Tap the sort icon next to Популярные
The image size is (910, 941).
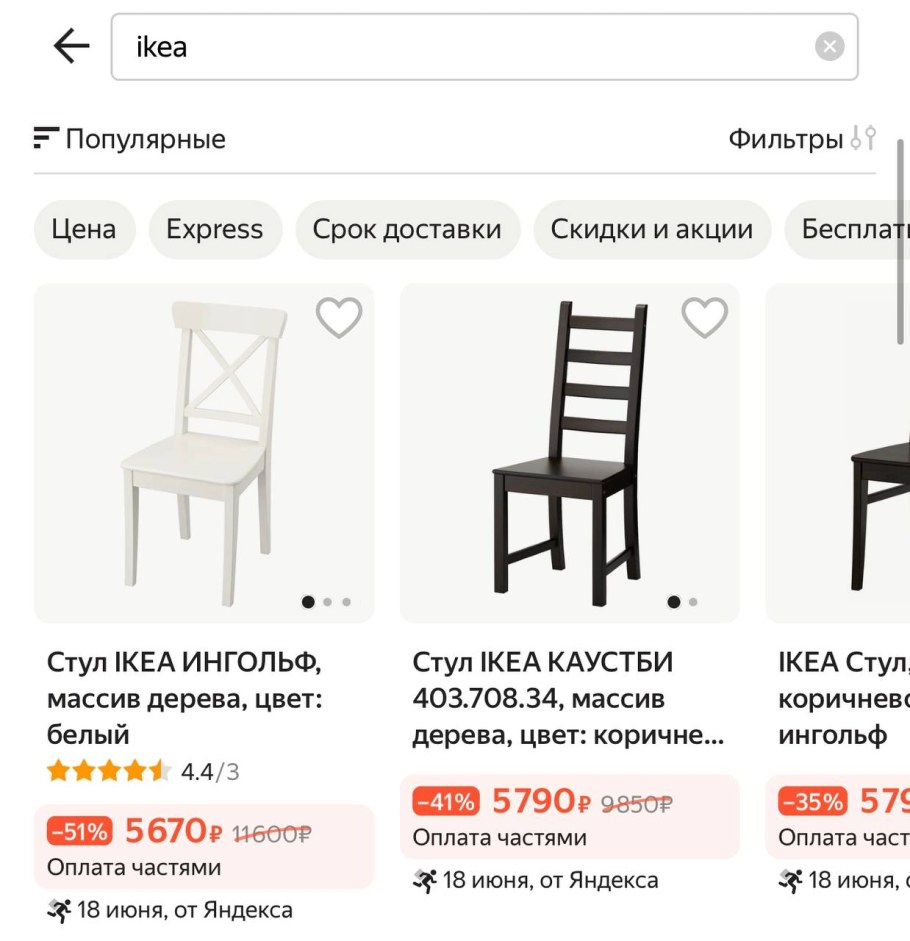pyautogui.click(x=44, y=138)
